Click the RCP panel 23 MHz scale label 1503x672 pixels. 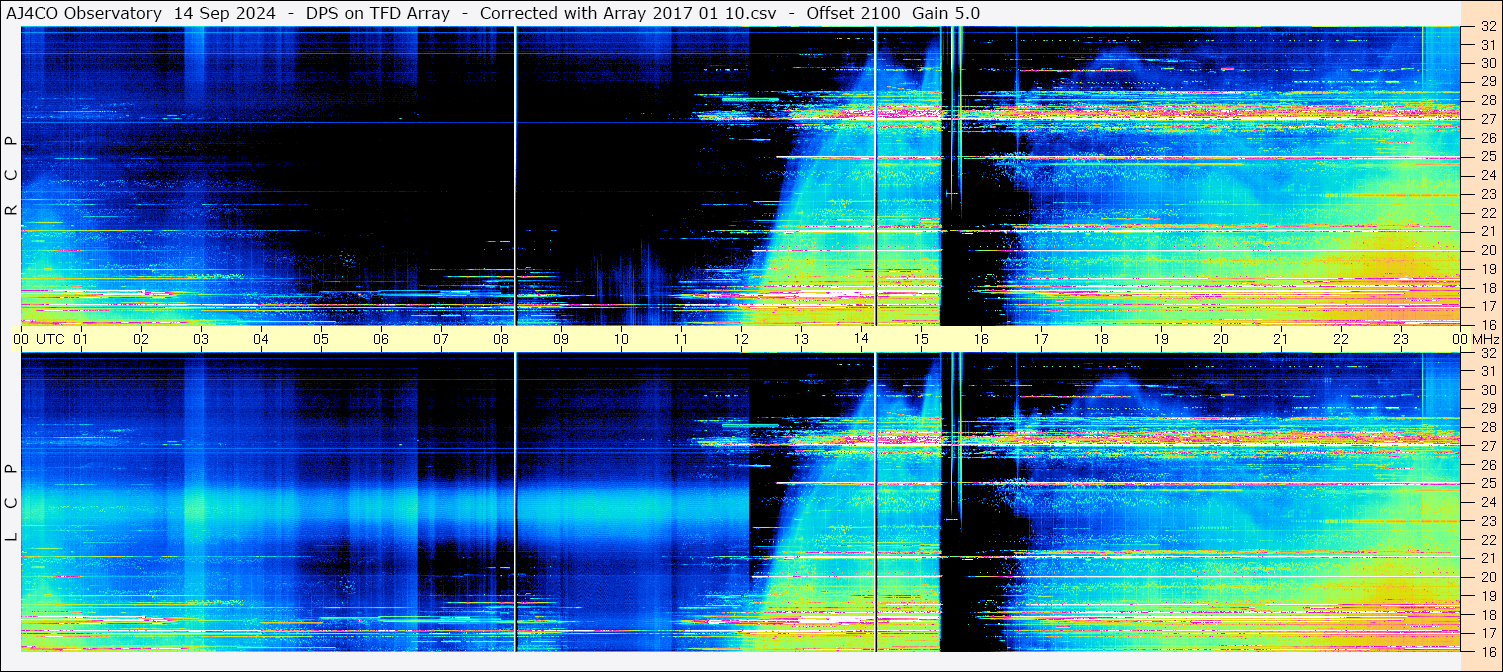(1488, 194)
